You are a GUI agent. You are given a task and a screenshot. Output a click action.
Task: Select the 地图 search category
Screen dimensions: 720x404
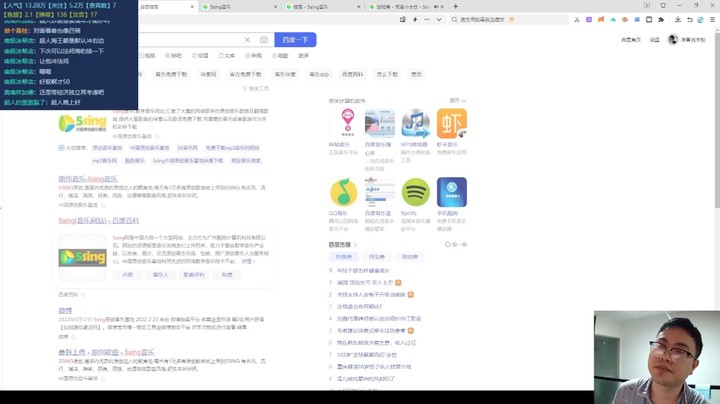pyautogui.click(x=280, y=56)
